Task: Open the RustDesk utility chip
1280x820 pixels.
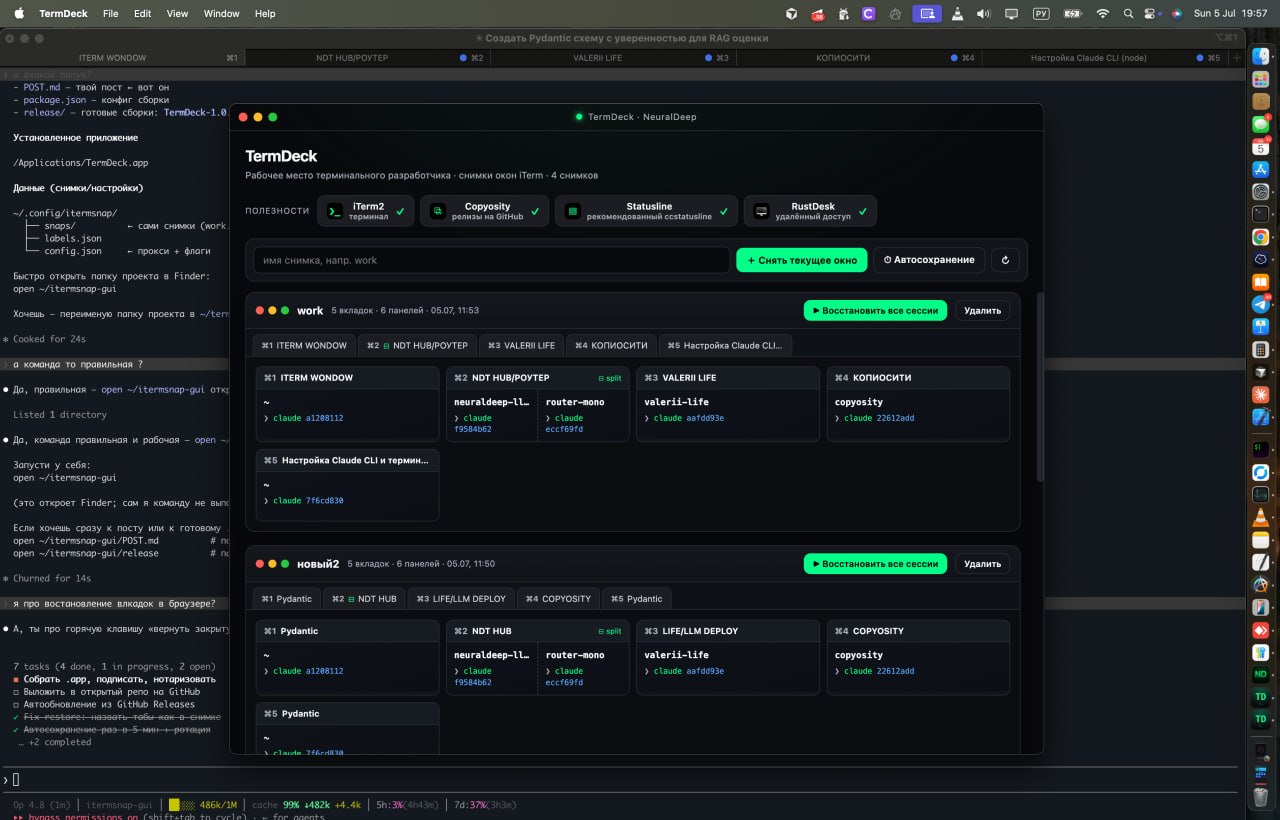Action: coord(810,211)
